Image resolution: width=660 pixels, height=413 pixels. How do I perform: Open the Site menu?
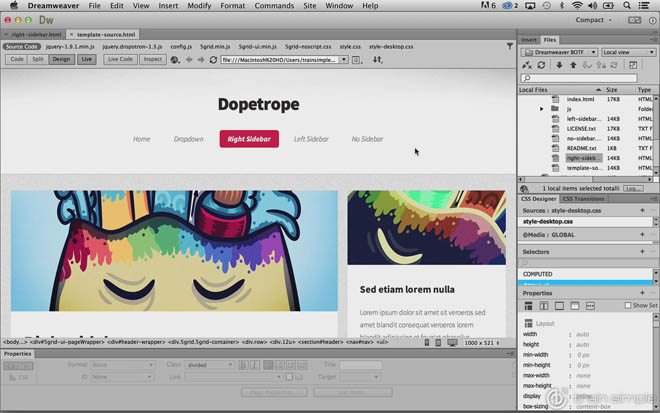pyautogui.click(x=310, y=5)
